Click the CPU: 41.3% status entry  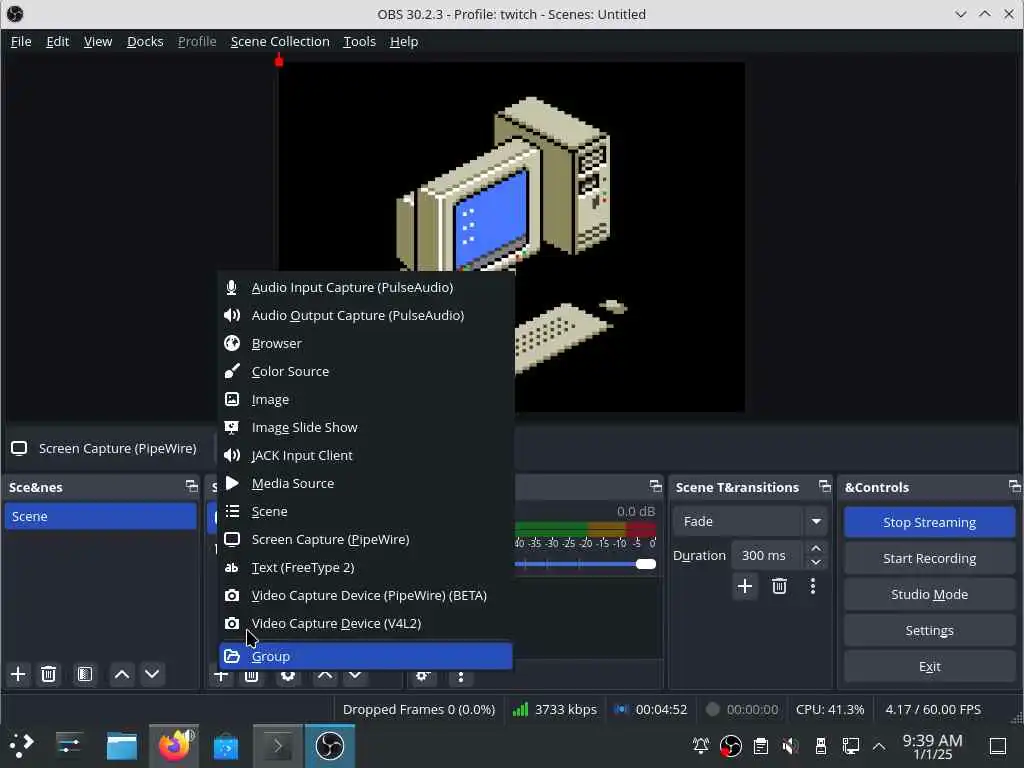[x=829, y=709]
